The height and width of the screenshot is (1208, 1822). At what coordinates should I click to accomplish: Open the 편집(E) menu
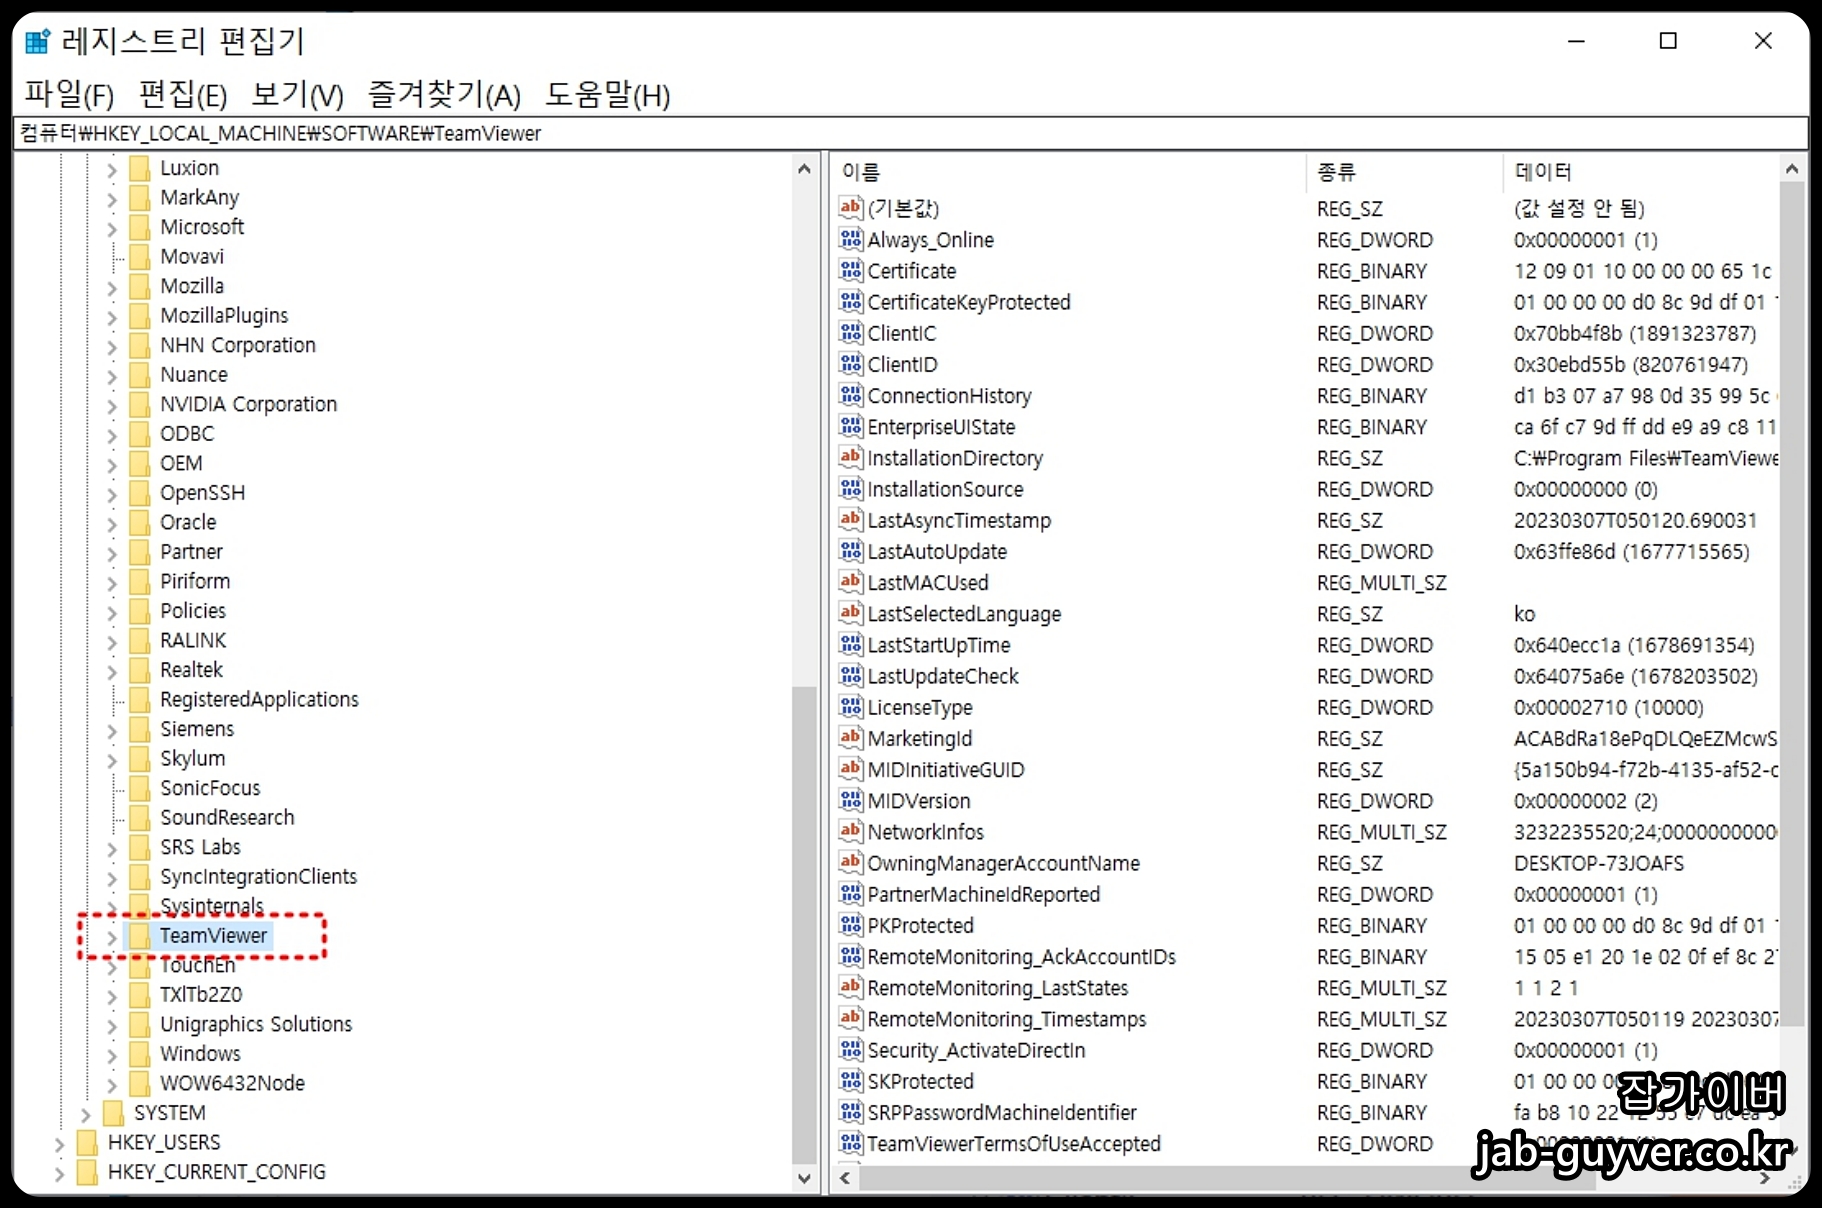click(183, 95)
